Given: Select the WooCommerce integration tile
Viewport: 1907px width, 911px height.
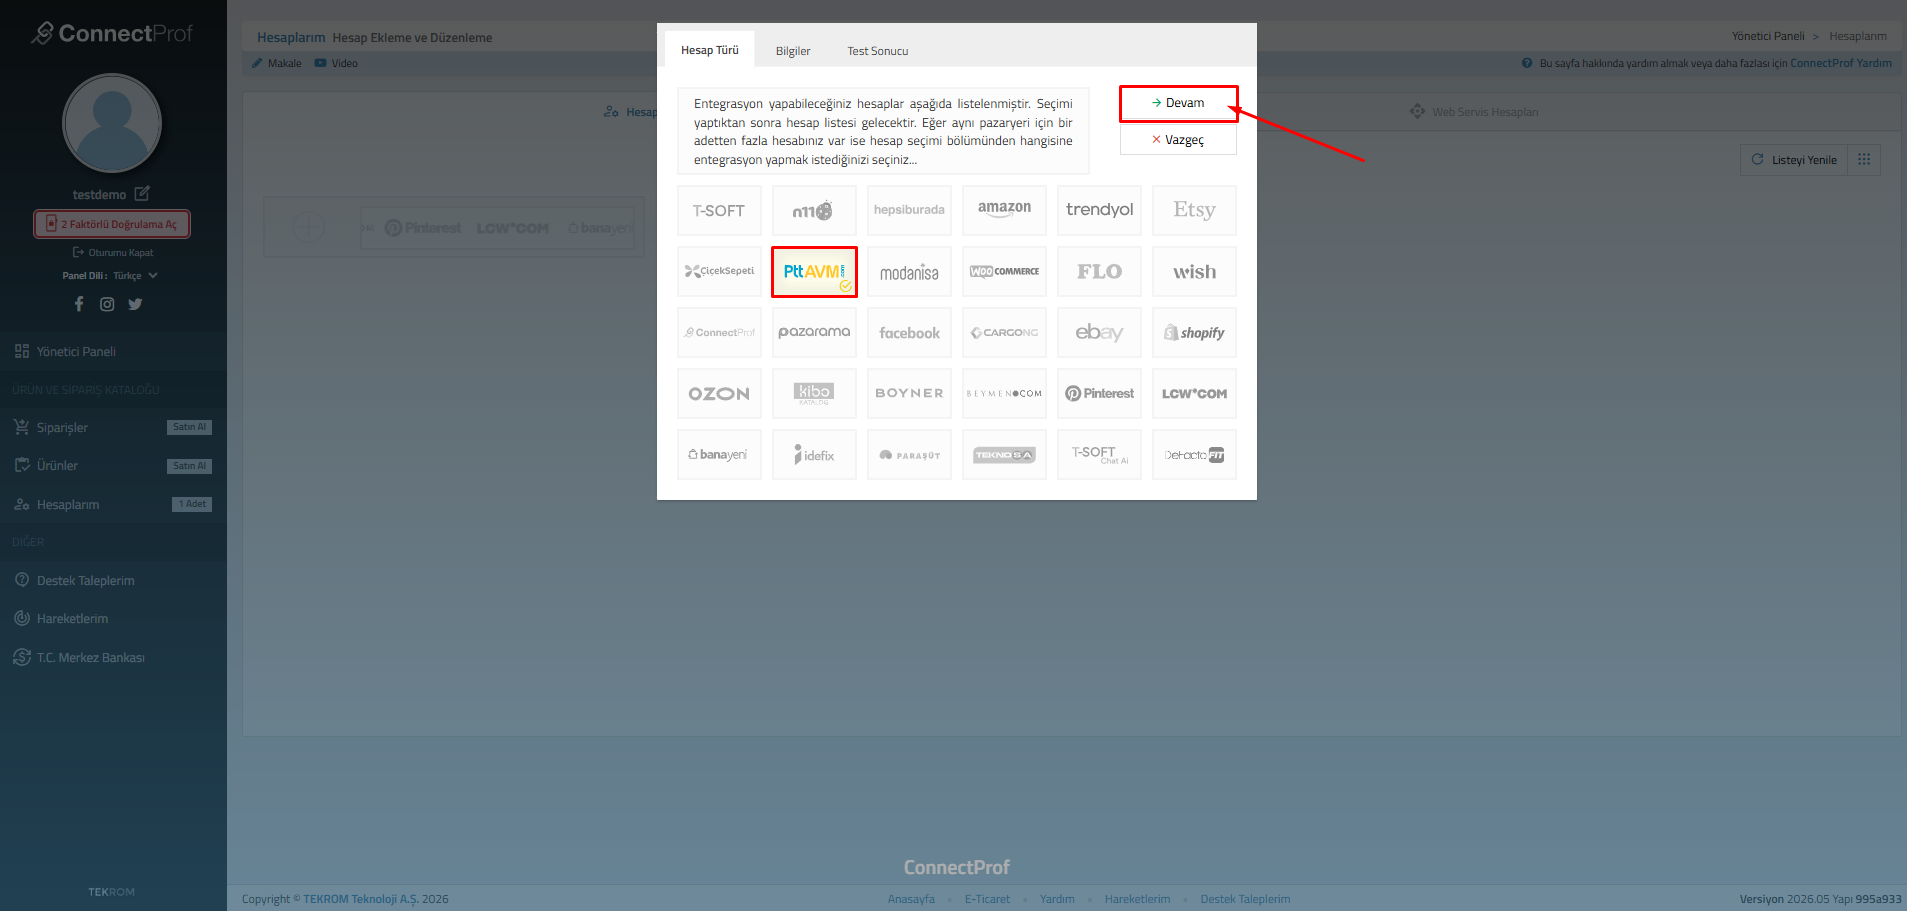Looking at the screenshot, I should (1004, 272).
